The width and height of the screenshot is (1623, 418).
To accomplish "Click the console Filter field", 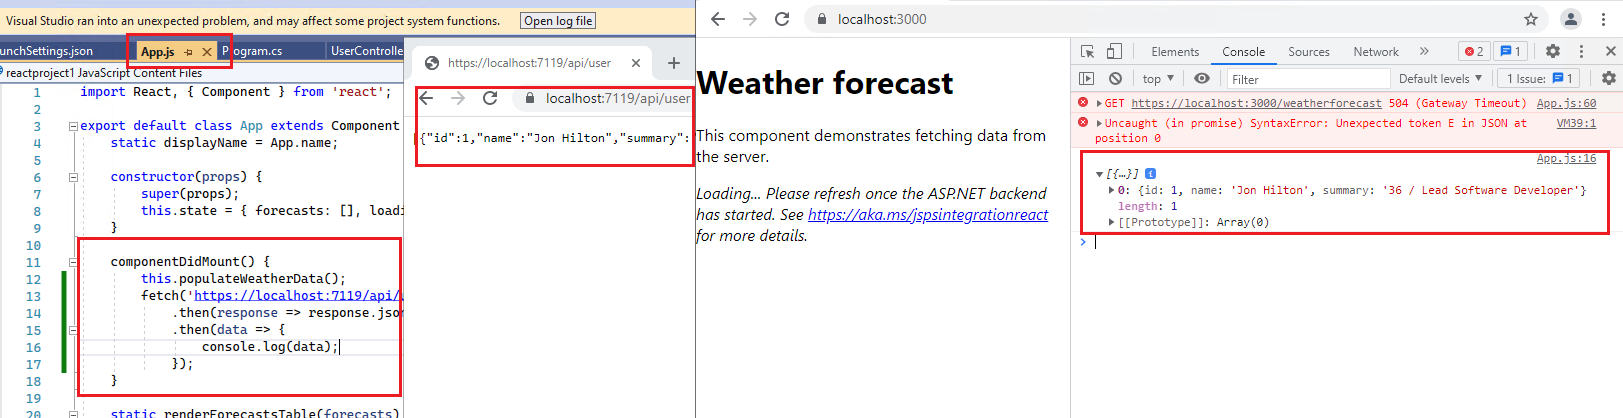I will tap(1308, 79).
